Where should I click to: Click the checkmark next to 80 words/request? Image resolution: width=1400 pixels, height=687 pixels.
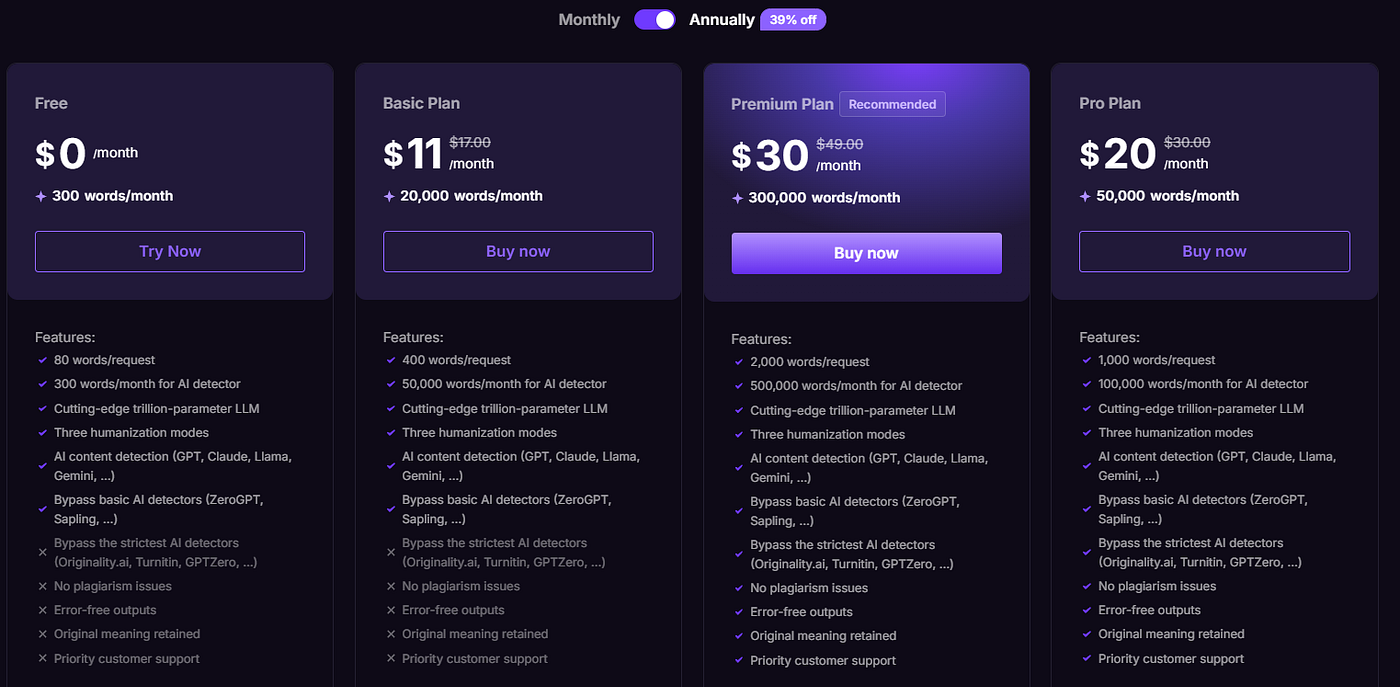42,360
